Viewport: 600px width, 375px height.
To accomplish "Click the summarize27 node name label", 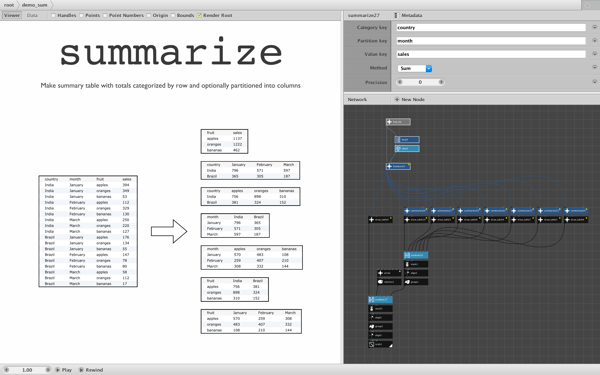I will coord(364,15).
